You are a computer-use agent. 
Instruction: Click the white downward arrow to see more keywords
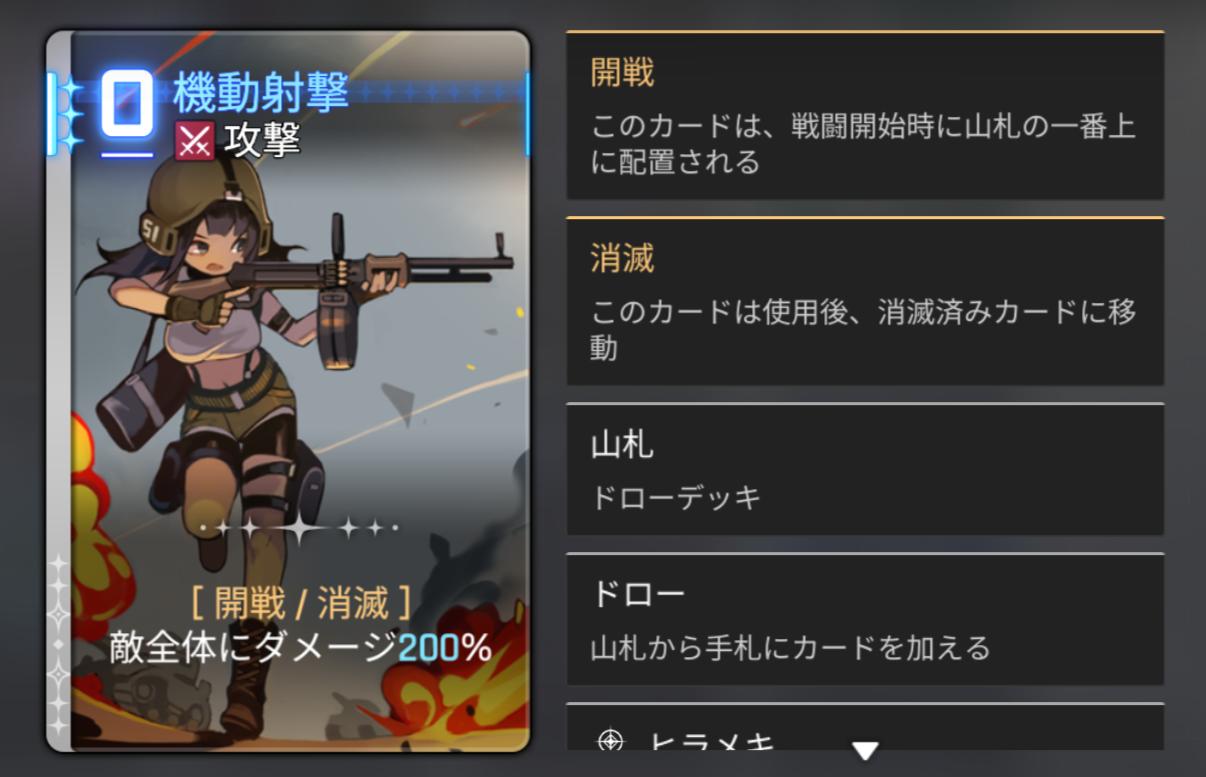865,750
